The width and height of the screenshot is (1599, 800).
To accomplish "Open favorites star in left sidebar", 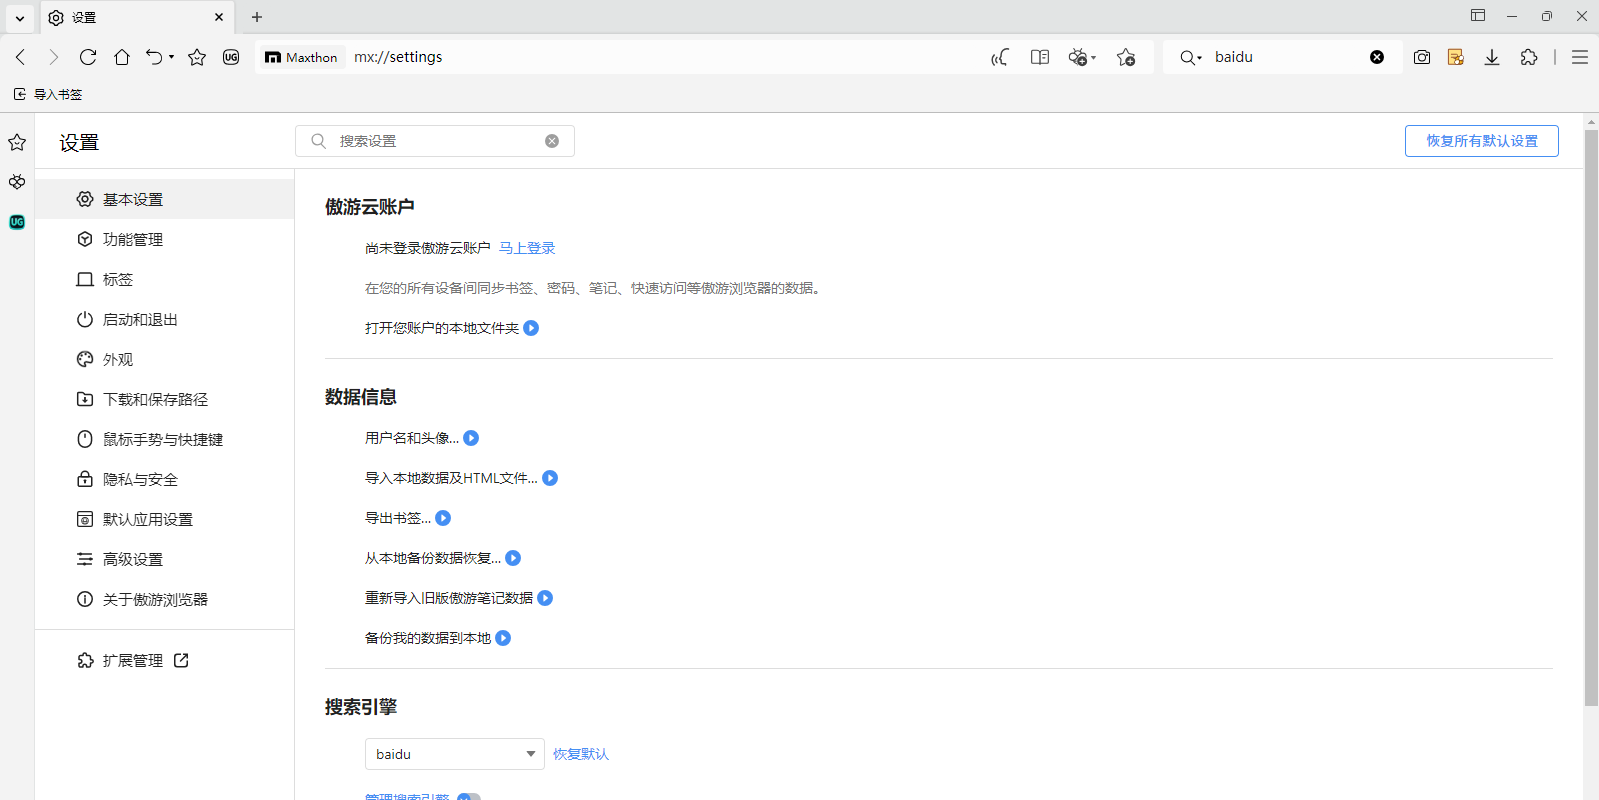I will (17, 142).
